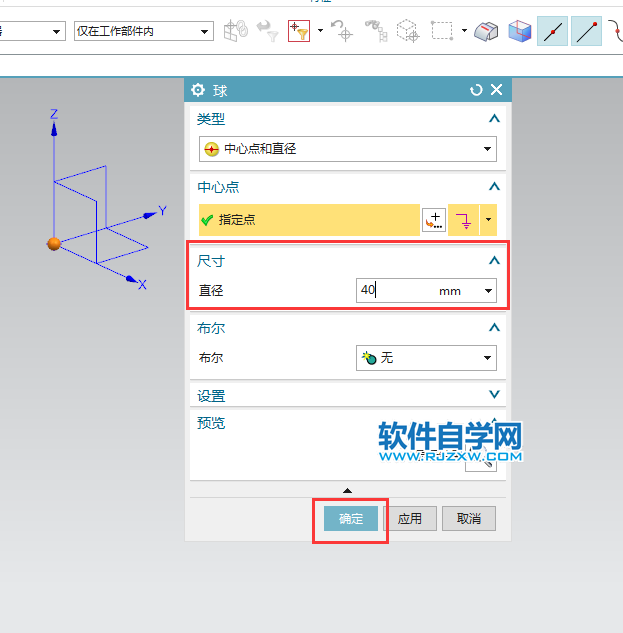Click the selection filter funnel icon
This screenshot has height=633, width=623.
coord(299,31)
